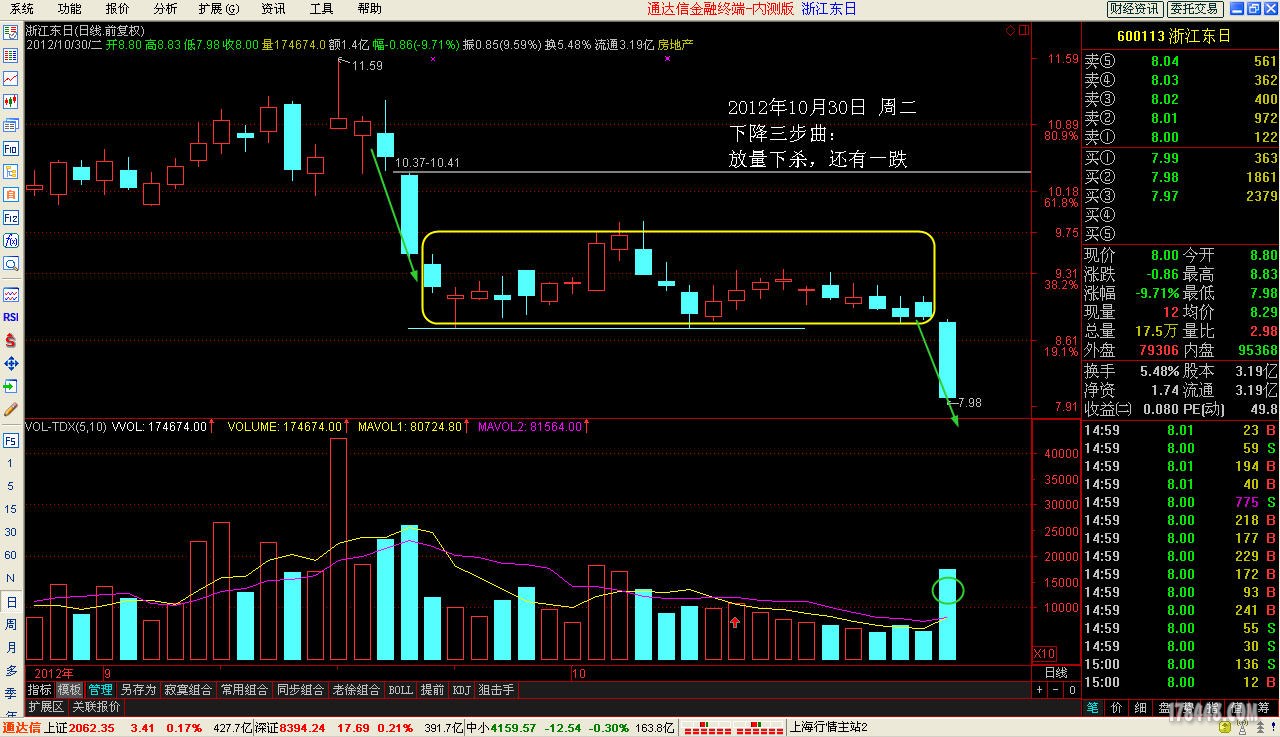Select the 寂寞组合 template tab
1280x737 pixels.
pos(188,690)
